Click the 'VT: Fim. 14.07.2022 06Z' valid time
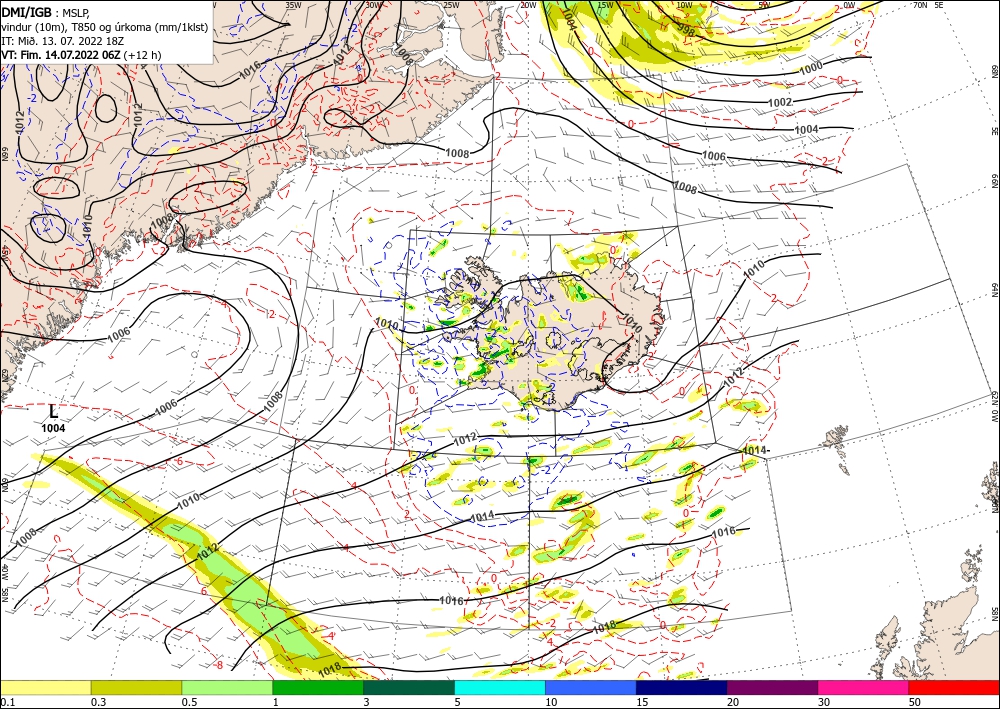 click(60, 55)
